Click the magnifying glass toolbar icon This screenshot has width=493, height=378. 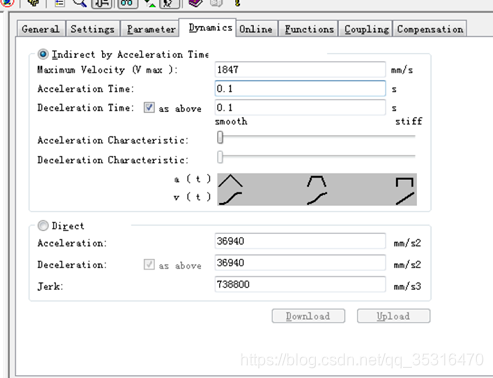pos(80,3)
